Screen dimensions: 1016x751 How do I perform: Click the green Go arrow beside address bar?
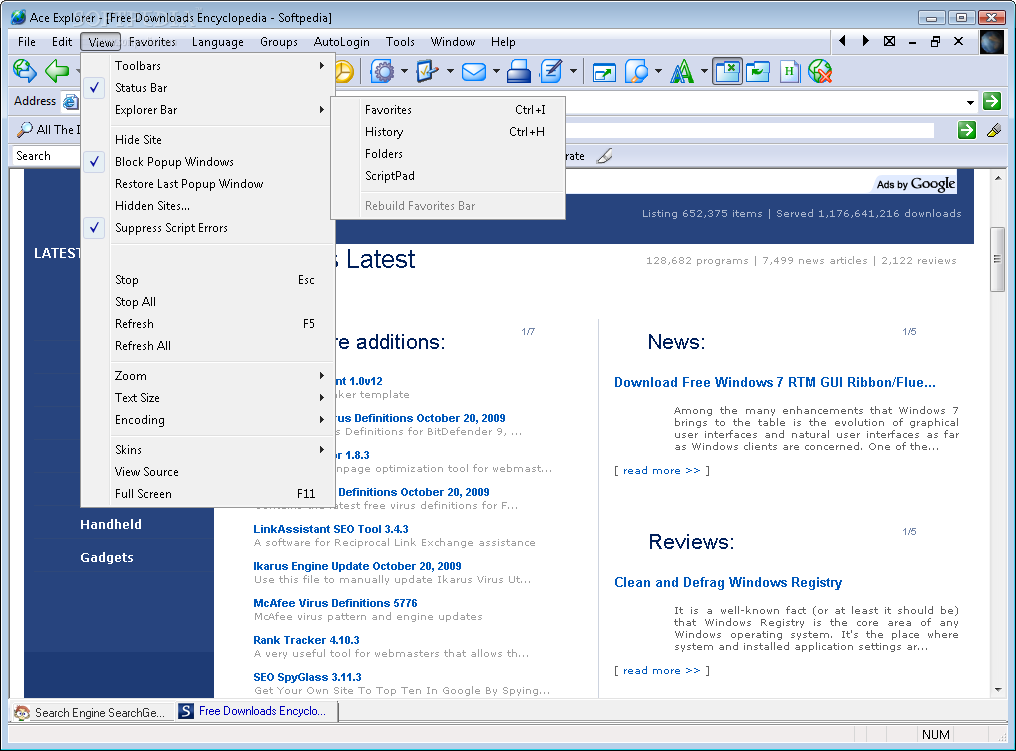click(x=991, y=101)
